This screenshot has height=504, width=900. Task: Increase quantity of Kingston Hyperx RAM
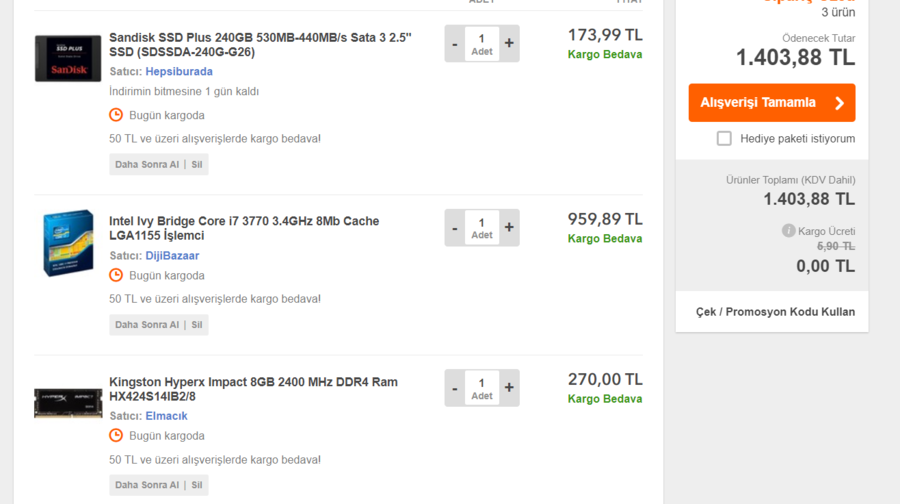(509, 388)
